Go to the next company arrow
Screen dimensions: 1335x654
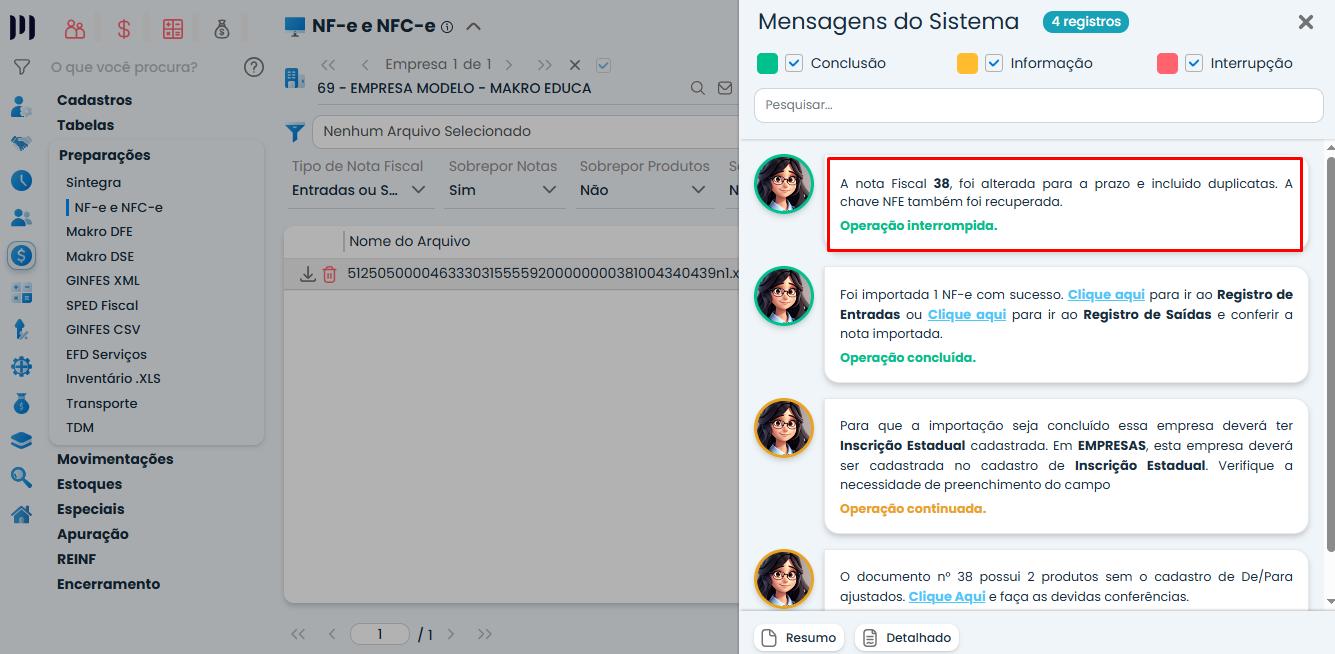tap(509, 64)
